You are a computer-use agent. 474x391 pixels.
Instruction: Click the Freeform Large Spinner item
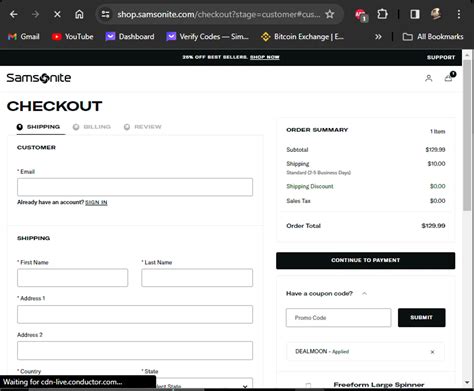pyautogui.click(x=379, y=385)
